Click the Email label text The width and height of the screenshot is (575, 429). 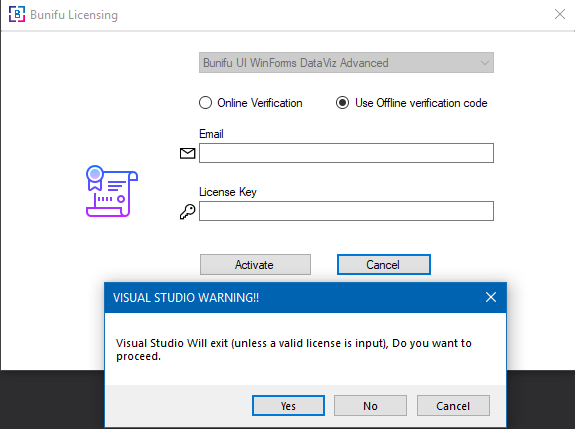211,134
